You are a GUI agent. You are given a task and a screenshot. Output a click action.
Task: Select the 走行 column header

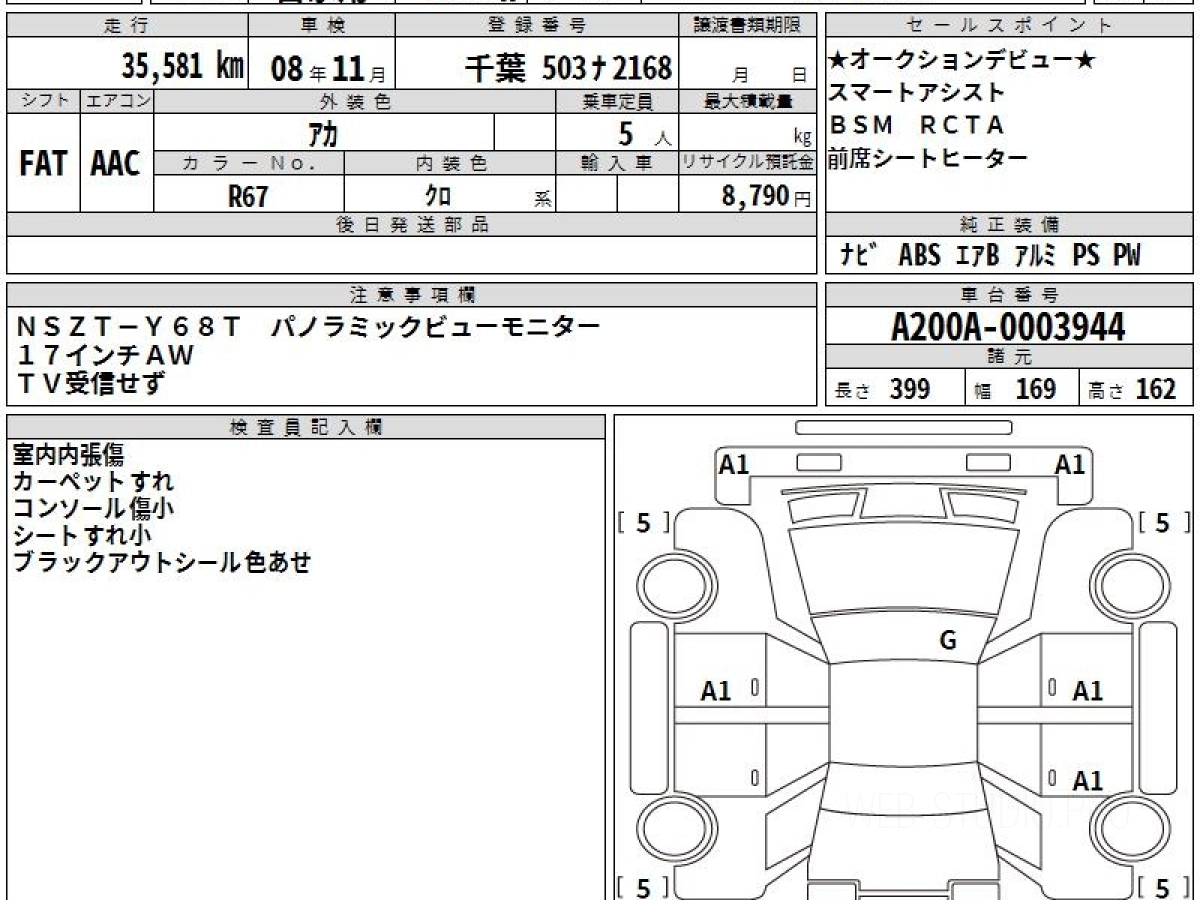[x=127, y=26]
